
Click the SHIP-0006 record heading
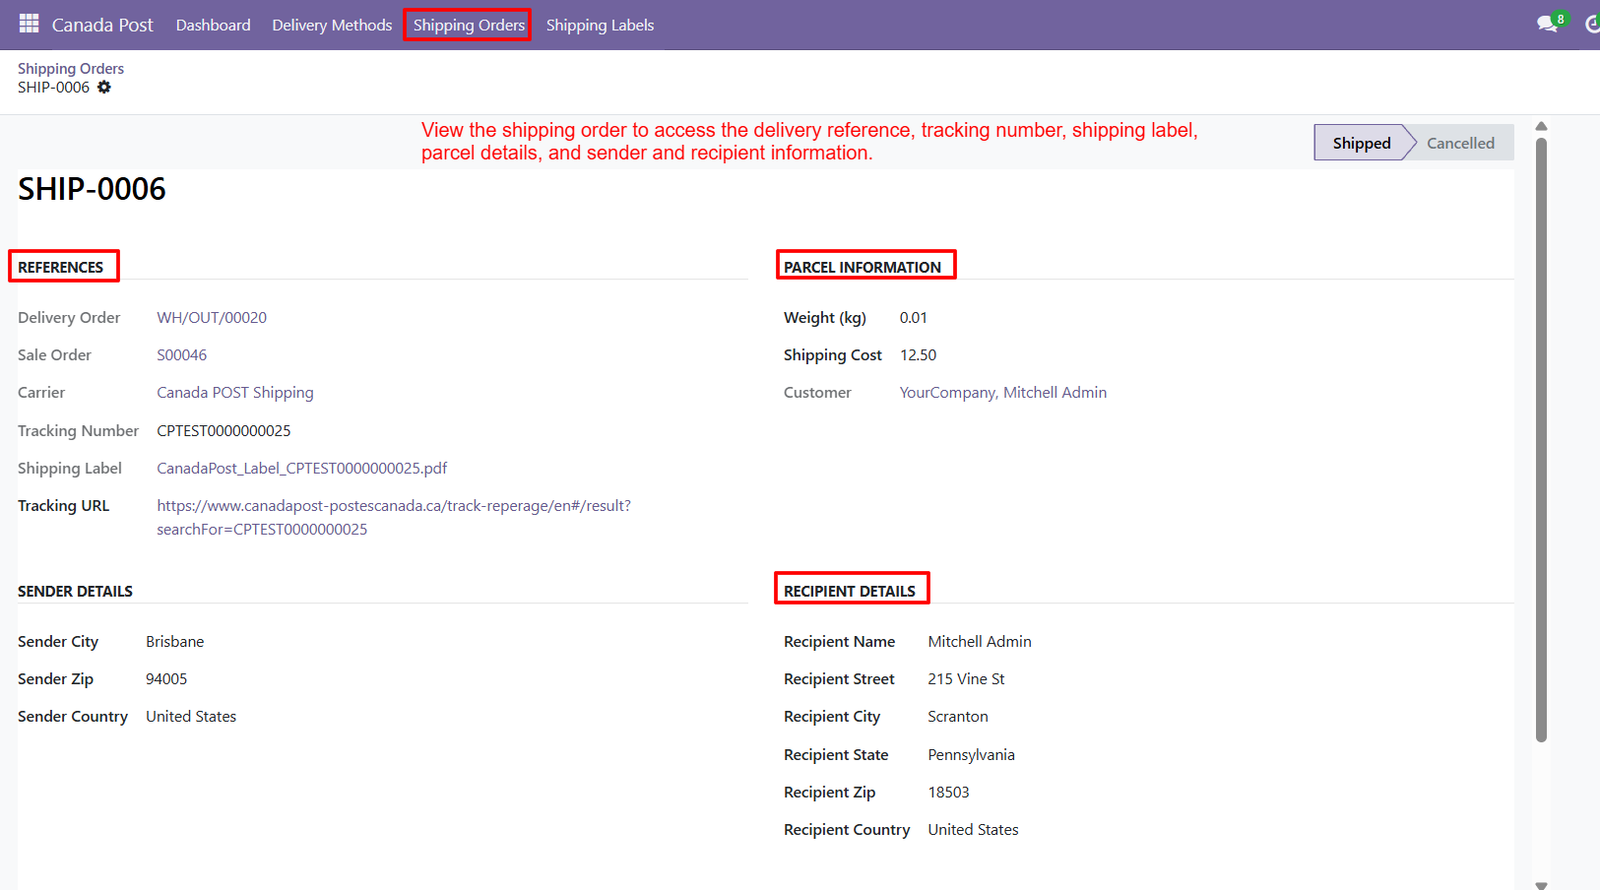[92, 189]
